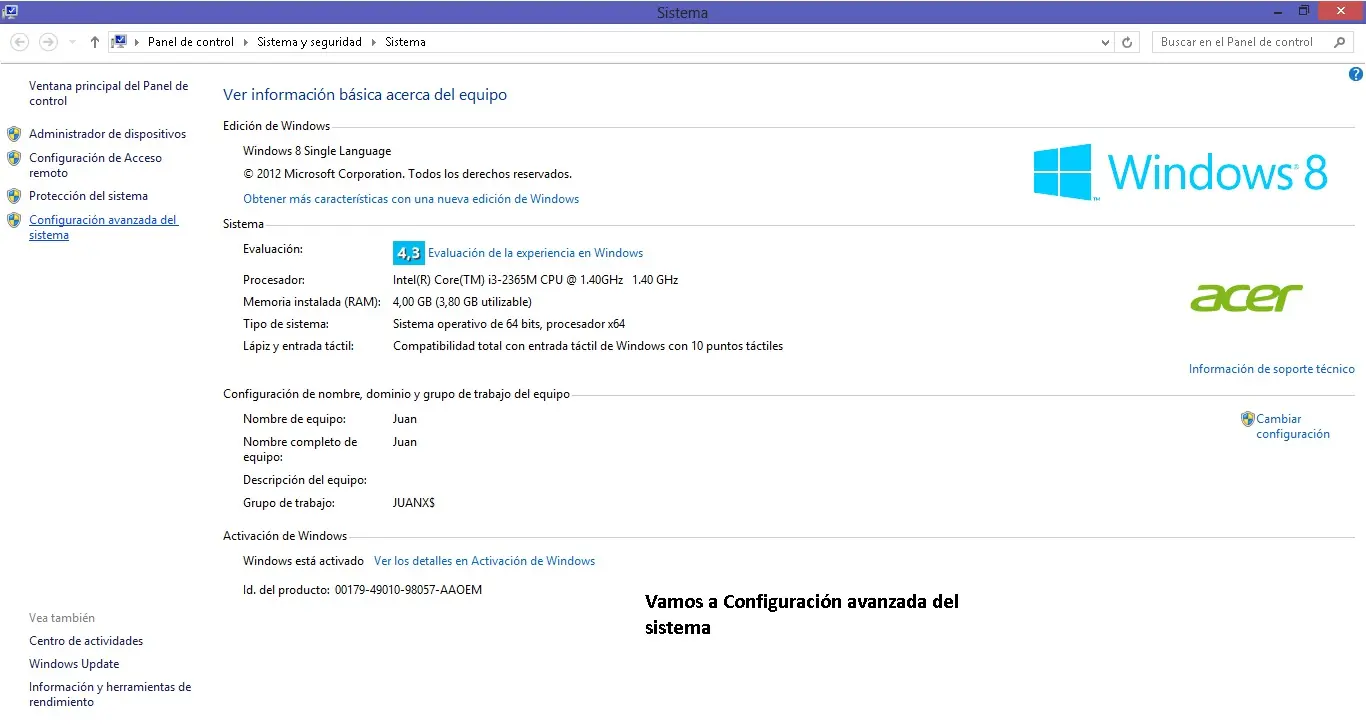Viewport: 1366px width, 728px height.
Task: Expand arrow before Panel de control breadcrumb
Action: 137,42
